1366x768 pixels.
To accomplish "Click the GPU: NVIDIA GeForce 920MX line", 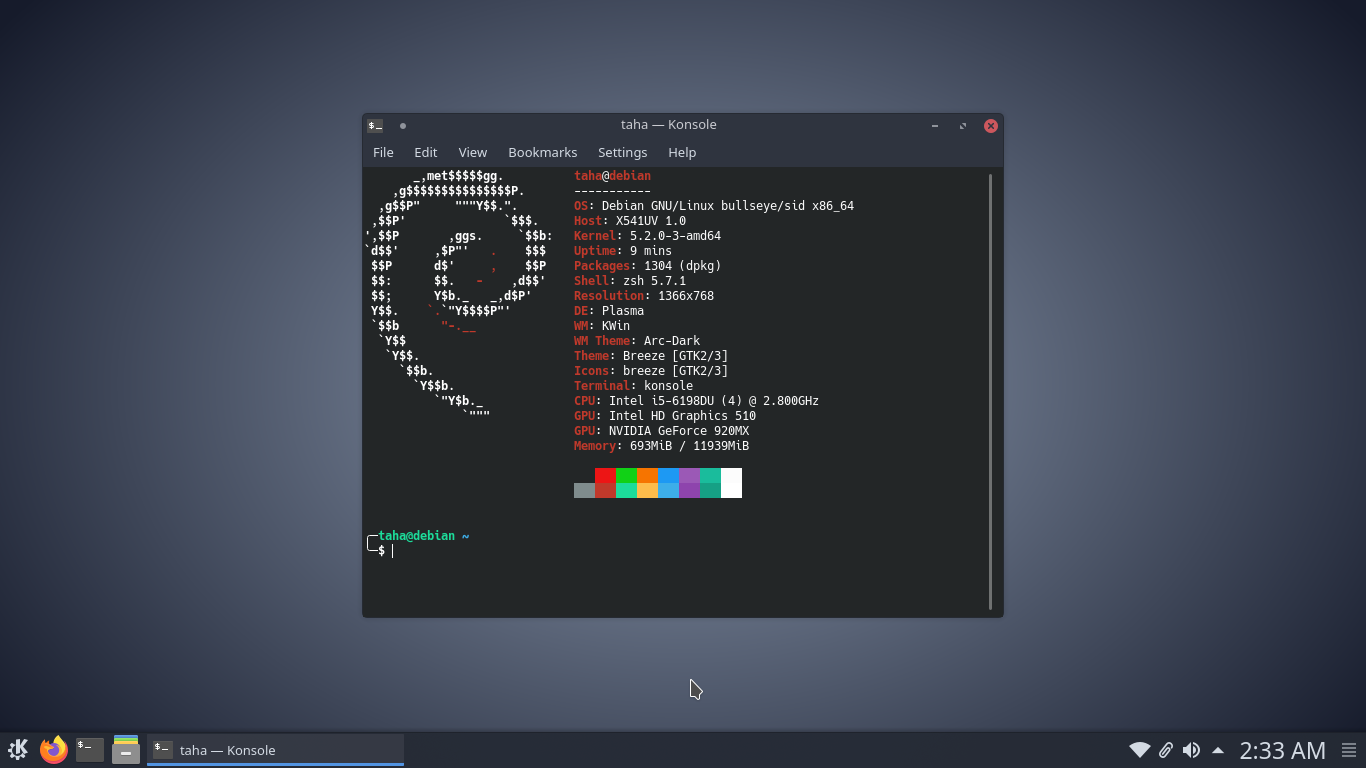I will click(661, 431).
